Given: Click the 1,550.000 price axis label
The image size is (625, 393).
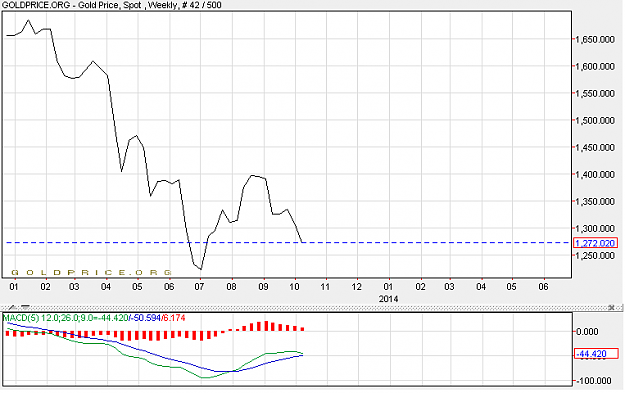Looking at the screenshot, I should (595, 94).
